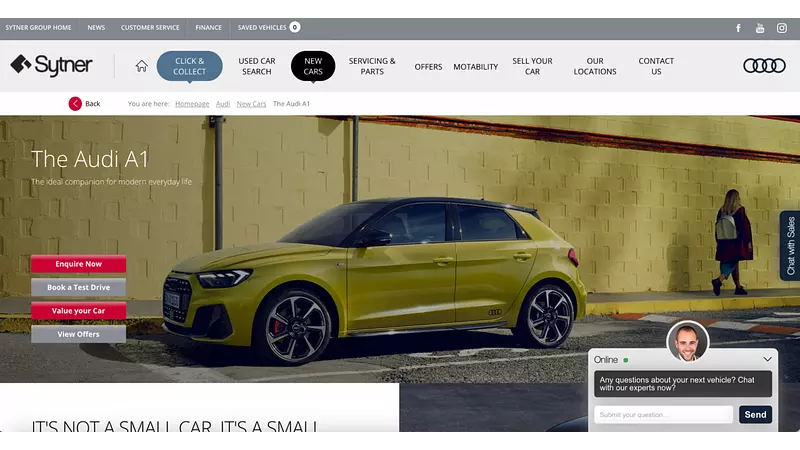Open the YouTube social icon
The width and height of the screenshot is (800, 450).
point(760,28)
